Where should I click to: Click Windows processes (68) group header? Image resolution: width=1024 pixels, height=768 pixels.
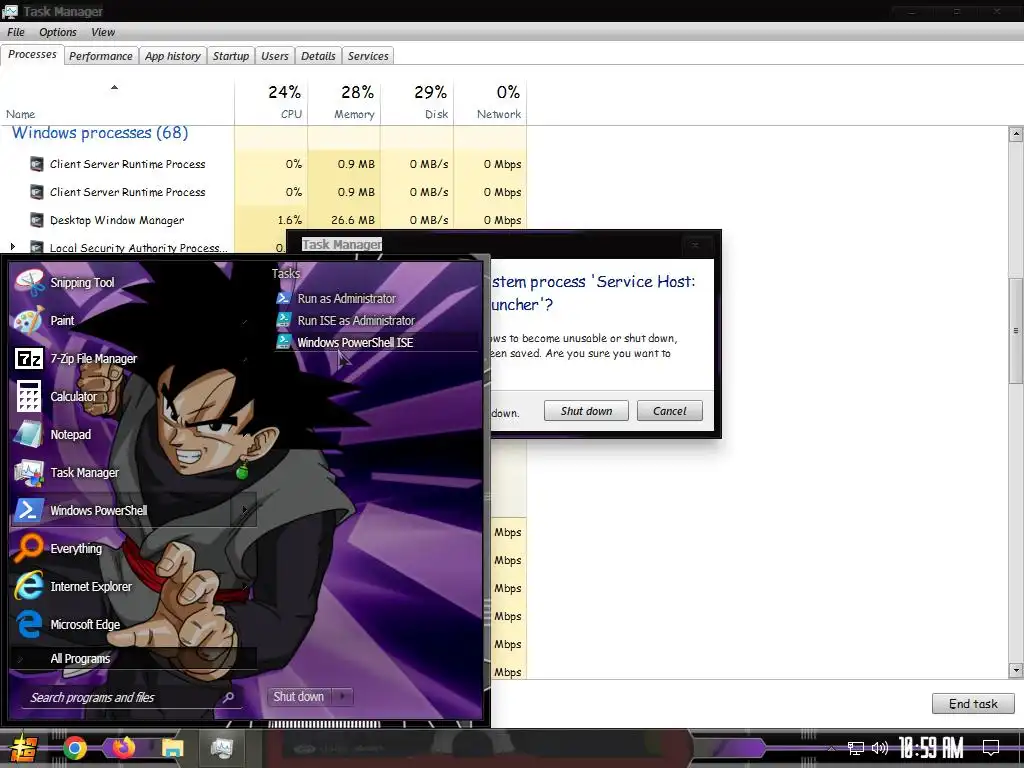click(100, 133)
